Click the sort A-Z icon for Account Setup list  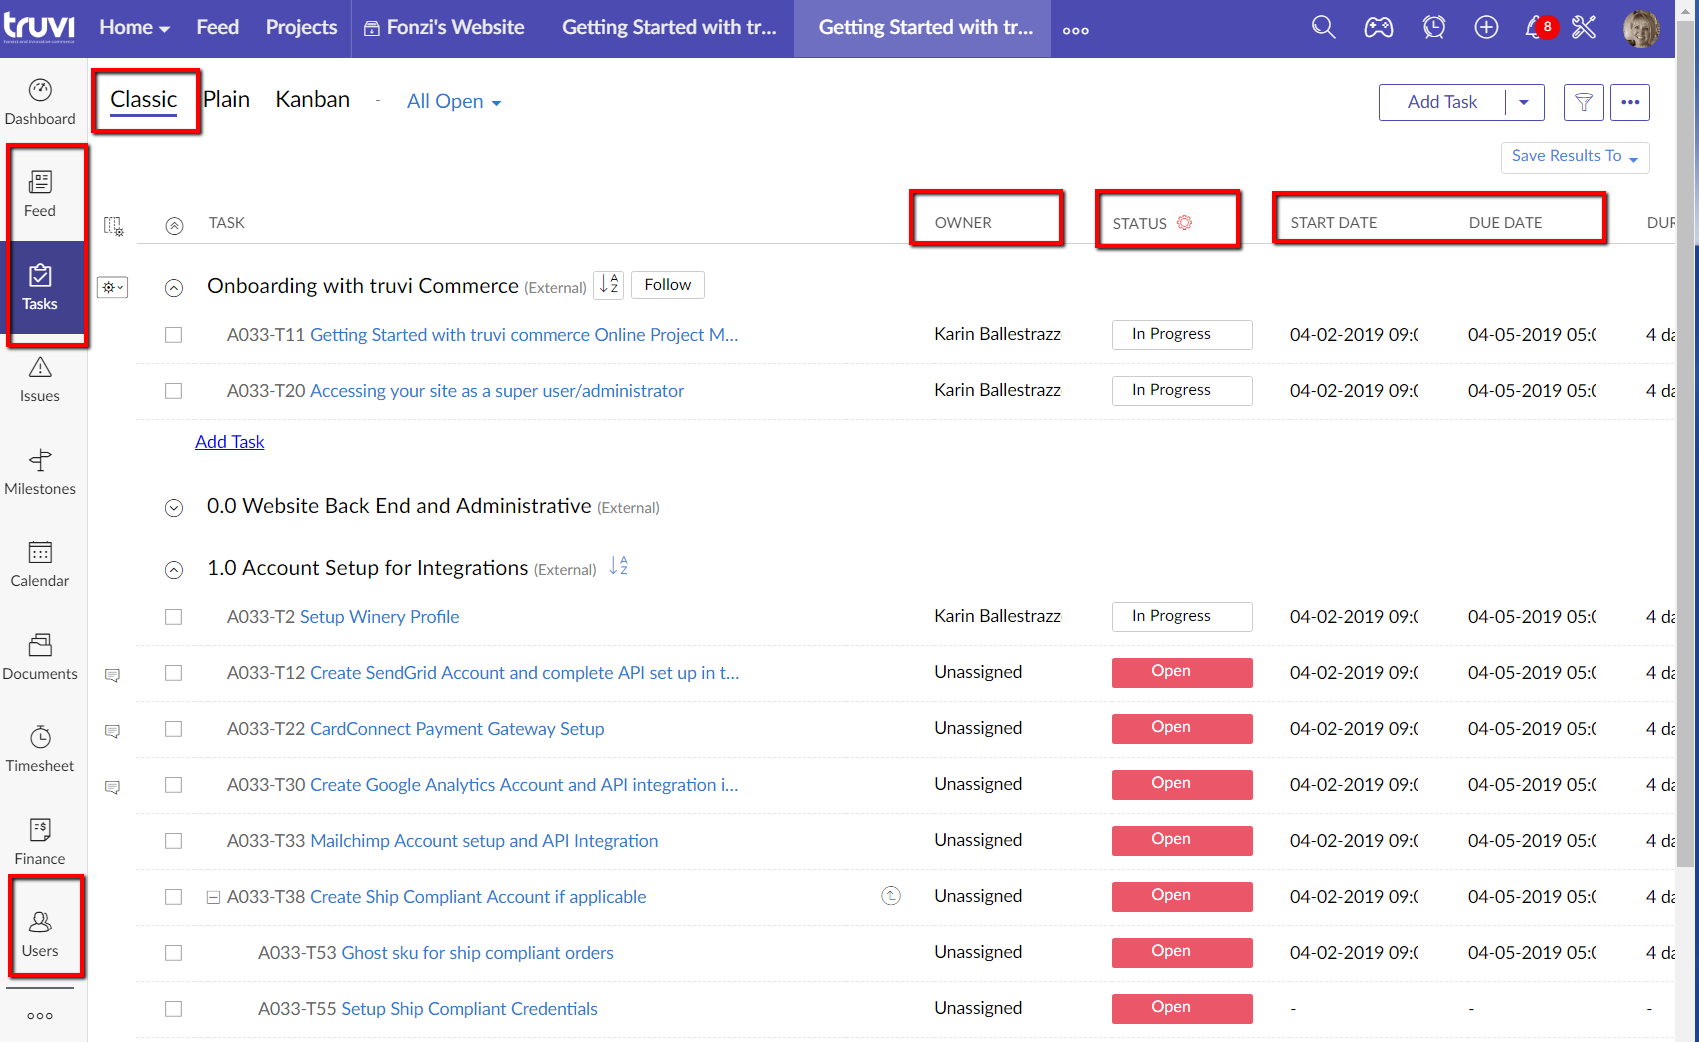pyautogui.click(x=619, y=566)
